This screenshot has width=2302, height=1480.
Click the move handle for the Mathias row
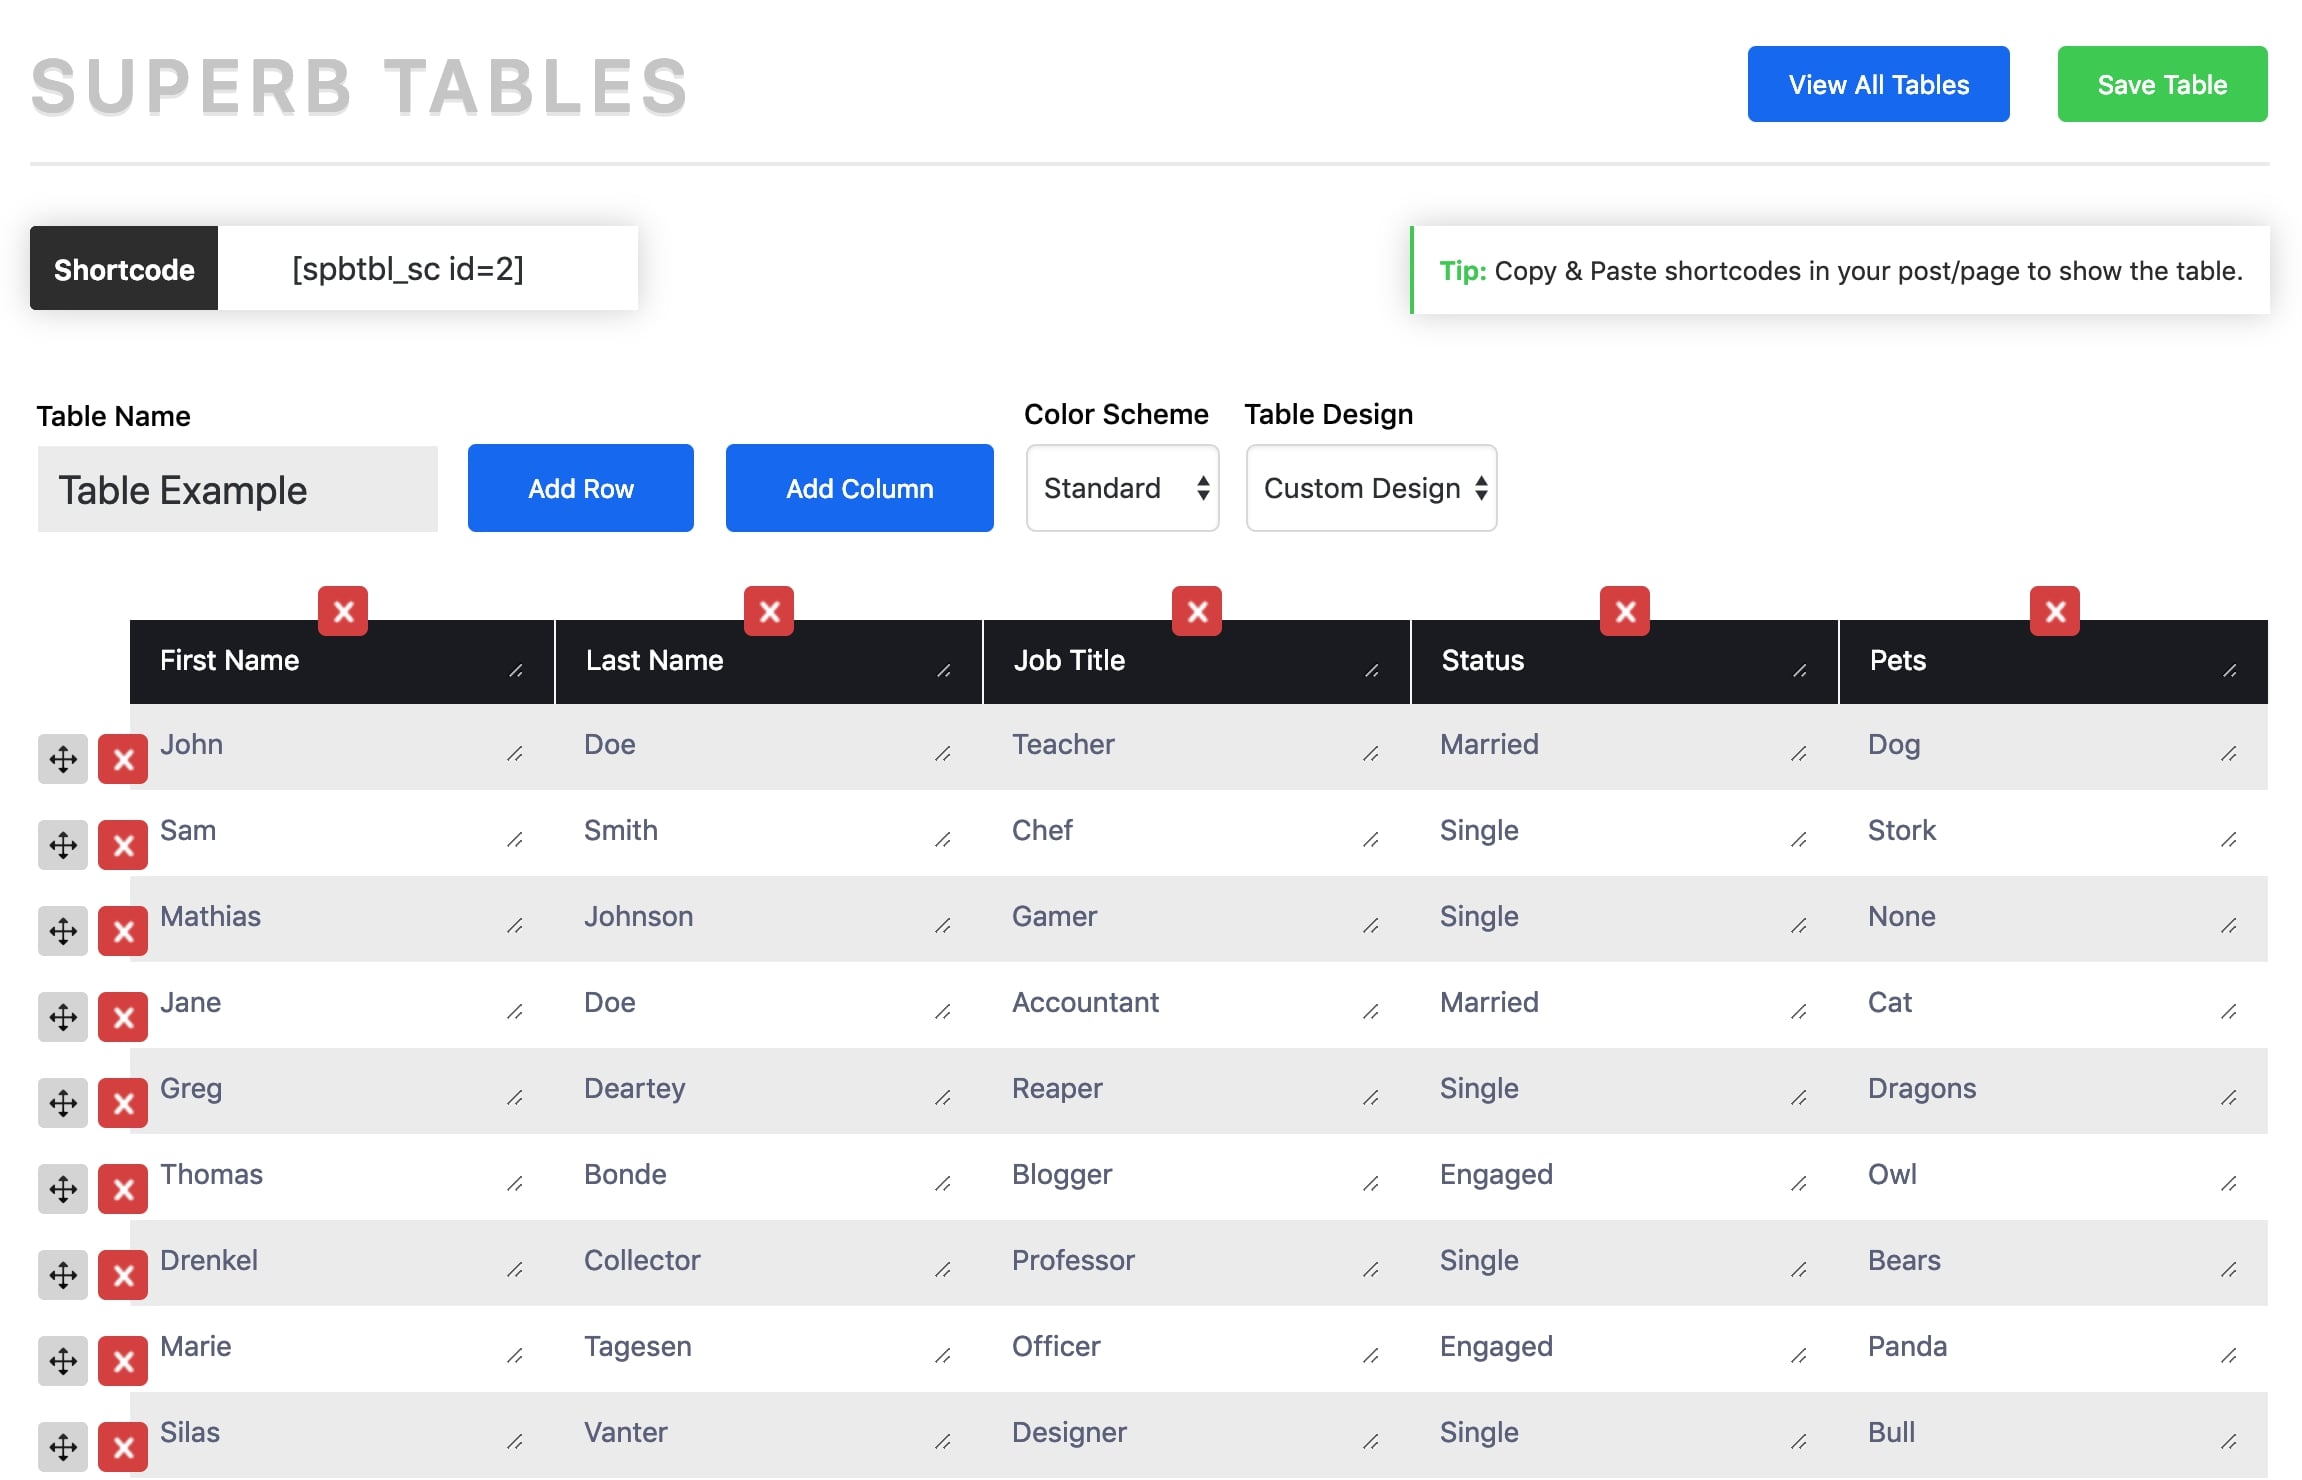pyautogui.click(x=62, y=931)
